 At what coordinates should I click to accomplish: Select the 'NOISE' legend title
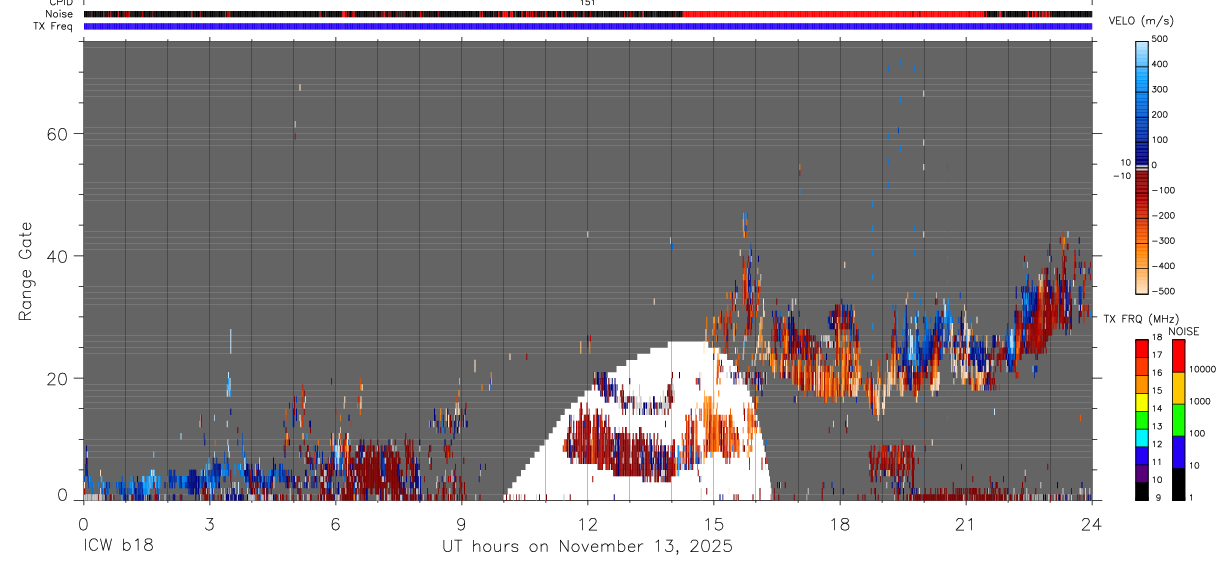[1183, 331]
